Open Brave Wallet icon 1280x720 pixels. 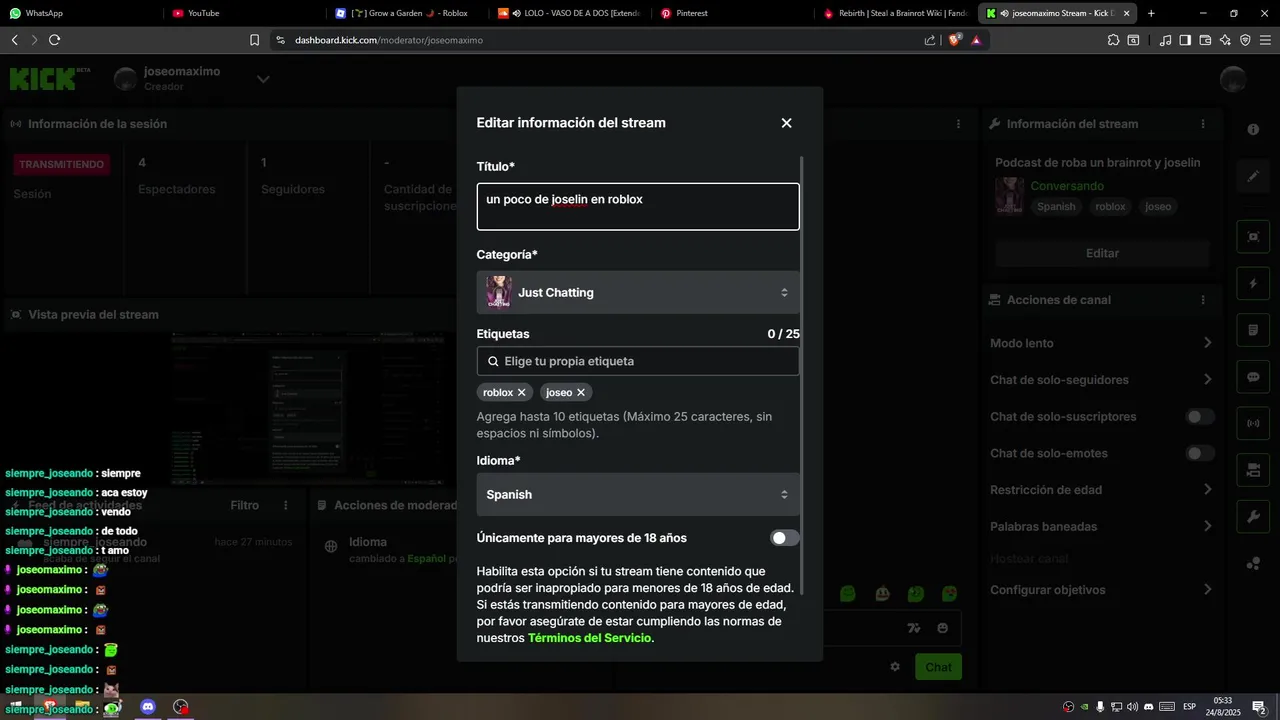(x=1205, y=40)
